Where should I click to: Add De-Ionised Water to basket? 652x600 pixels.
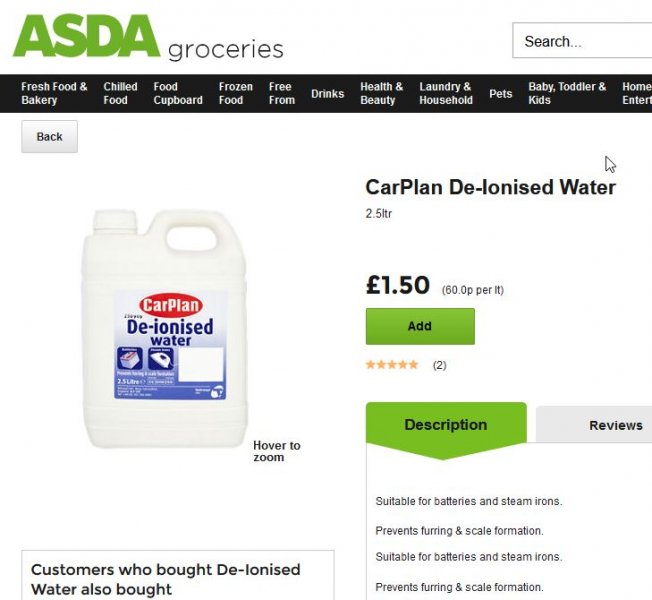420,326
